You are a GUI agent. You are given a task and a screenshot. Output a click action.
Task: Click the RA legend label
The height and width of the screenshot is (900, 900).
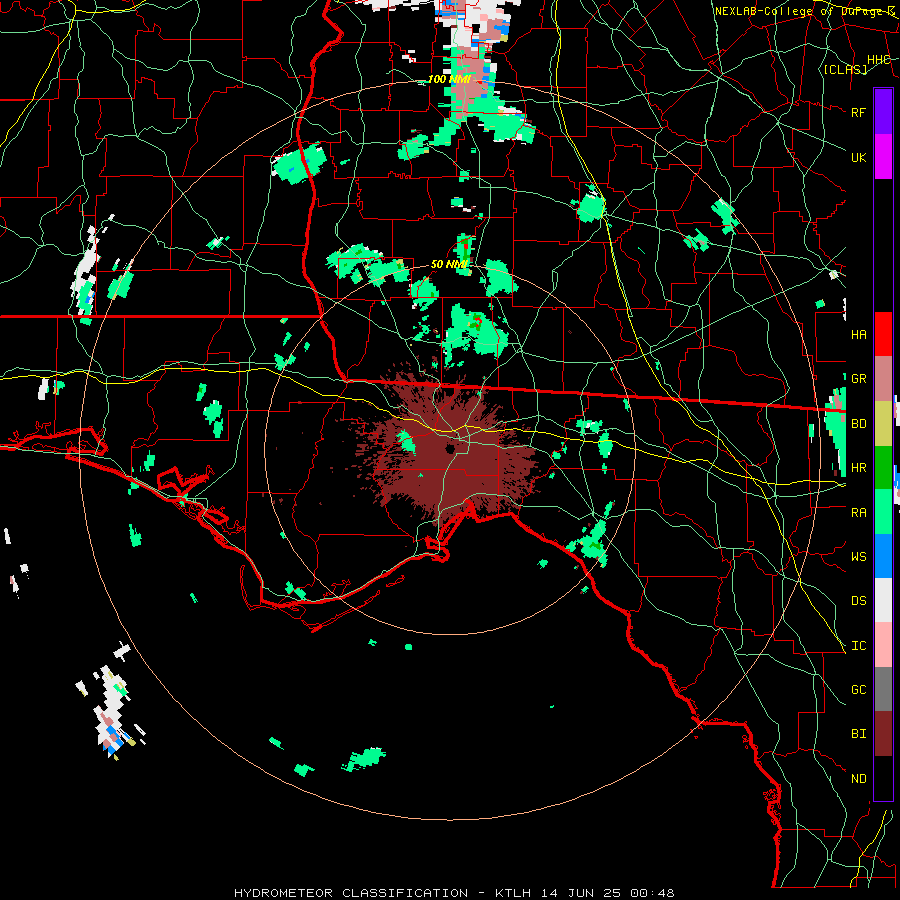858,513
